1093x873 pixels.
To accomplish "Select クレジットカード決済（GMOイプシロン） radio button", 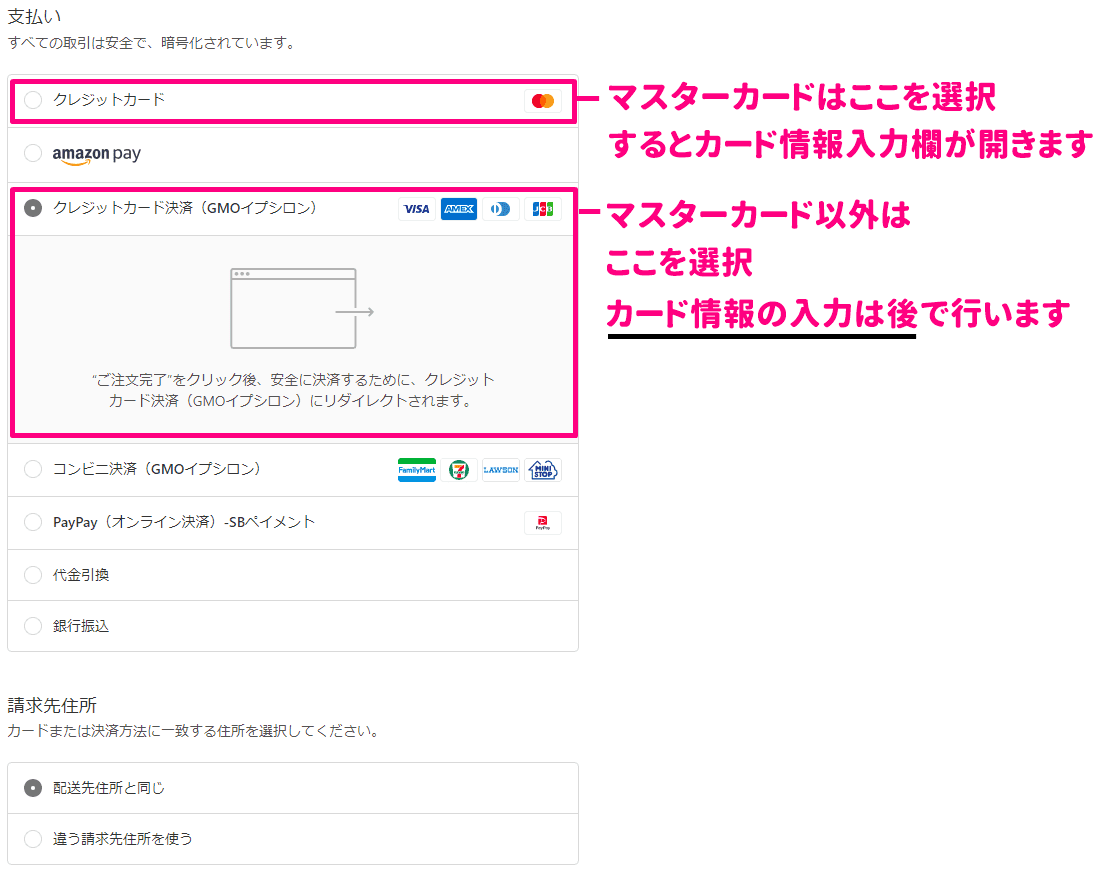I will pyautogui.click(x=33, y=208).
